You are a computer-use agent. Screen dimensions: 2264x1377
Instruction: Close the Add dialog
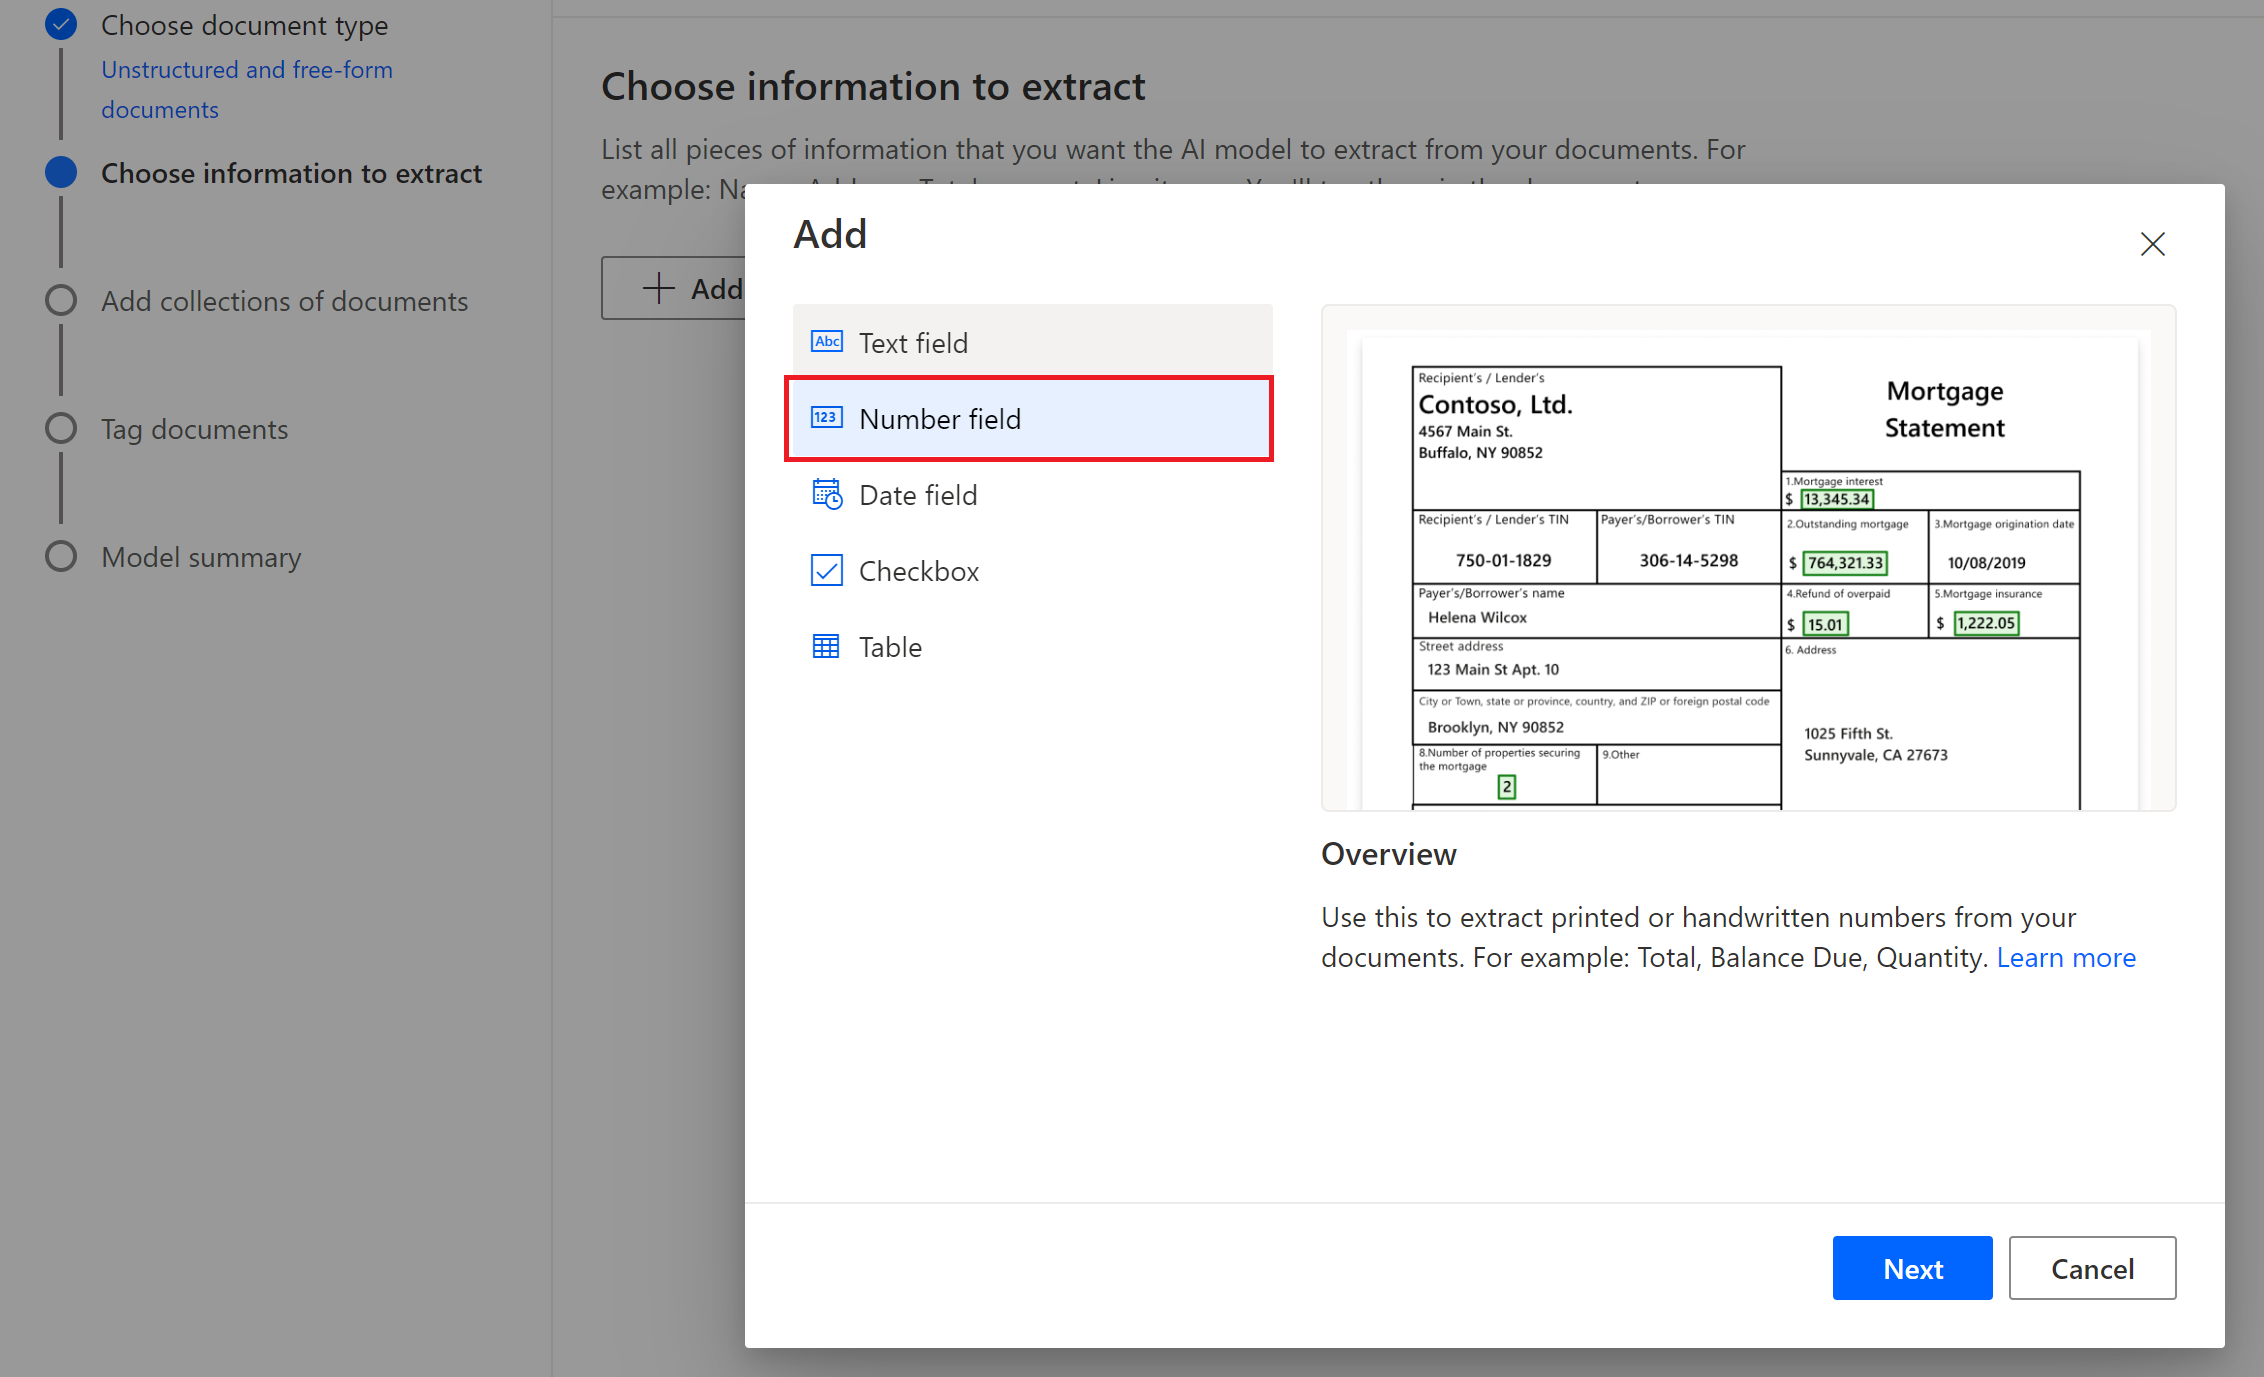pos(2152,244)
